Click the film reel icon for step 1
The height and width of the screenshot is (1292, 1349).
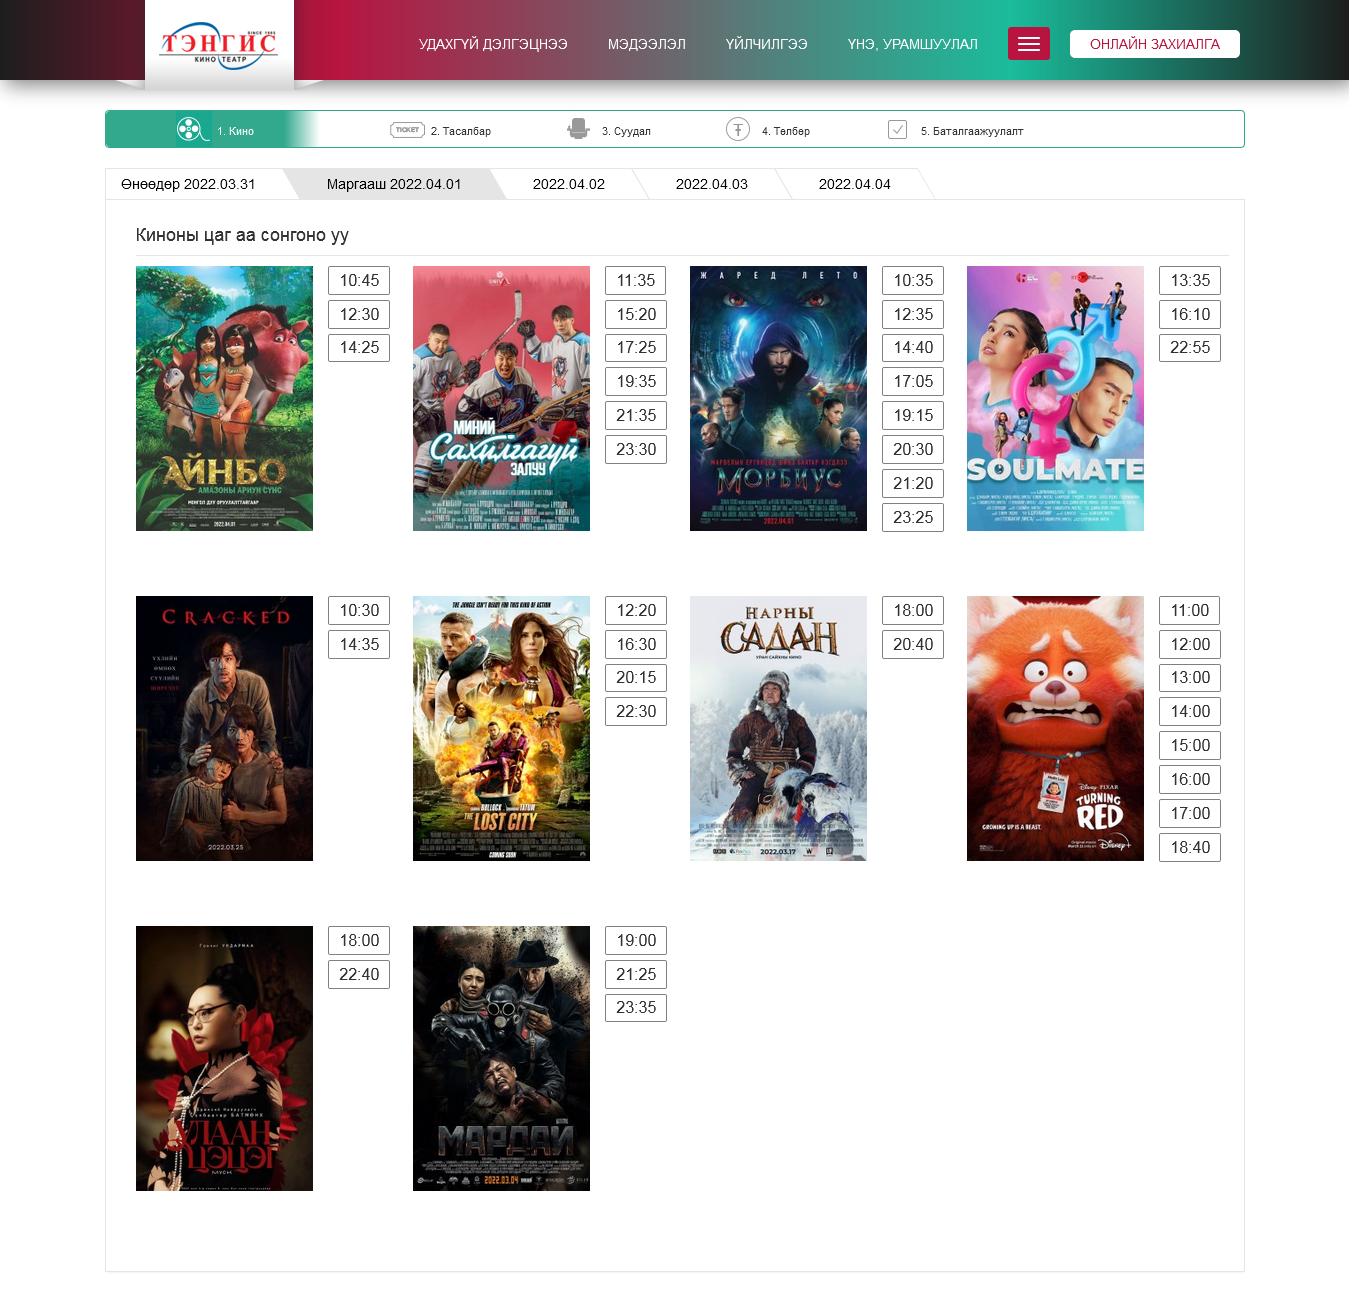click(x=188, y=130)
